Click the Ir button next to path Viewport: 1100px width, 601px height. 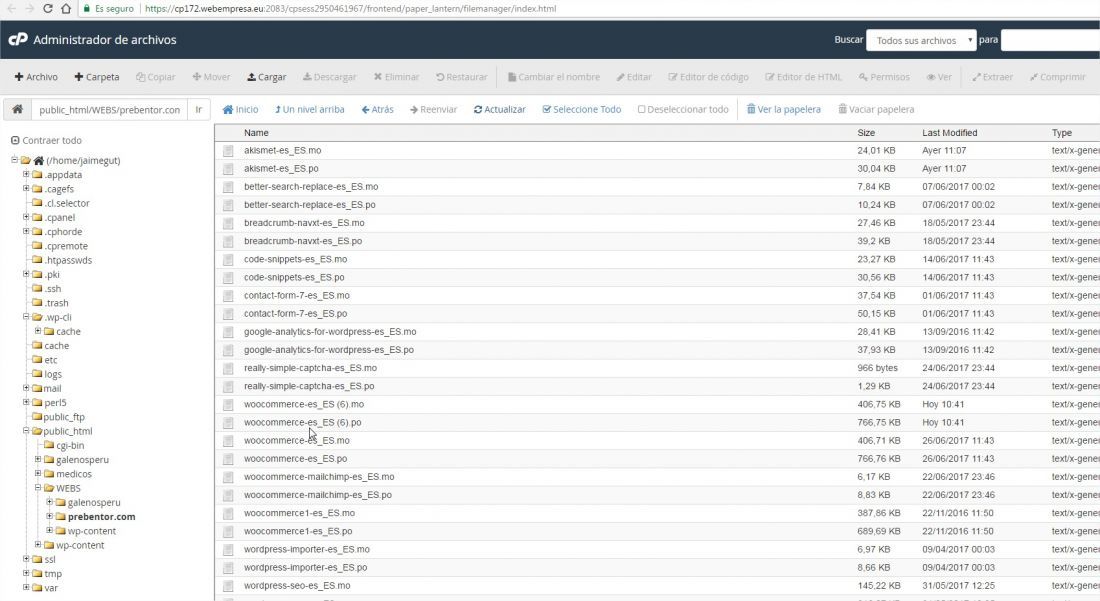click(x=199, y=109)
